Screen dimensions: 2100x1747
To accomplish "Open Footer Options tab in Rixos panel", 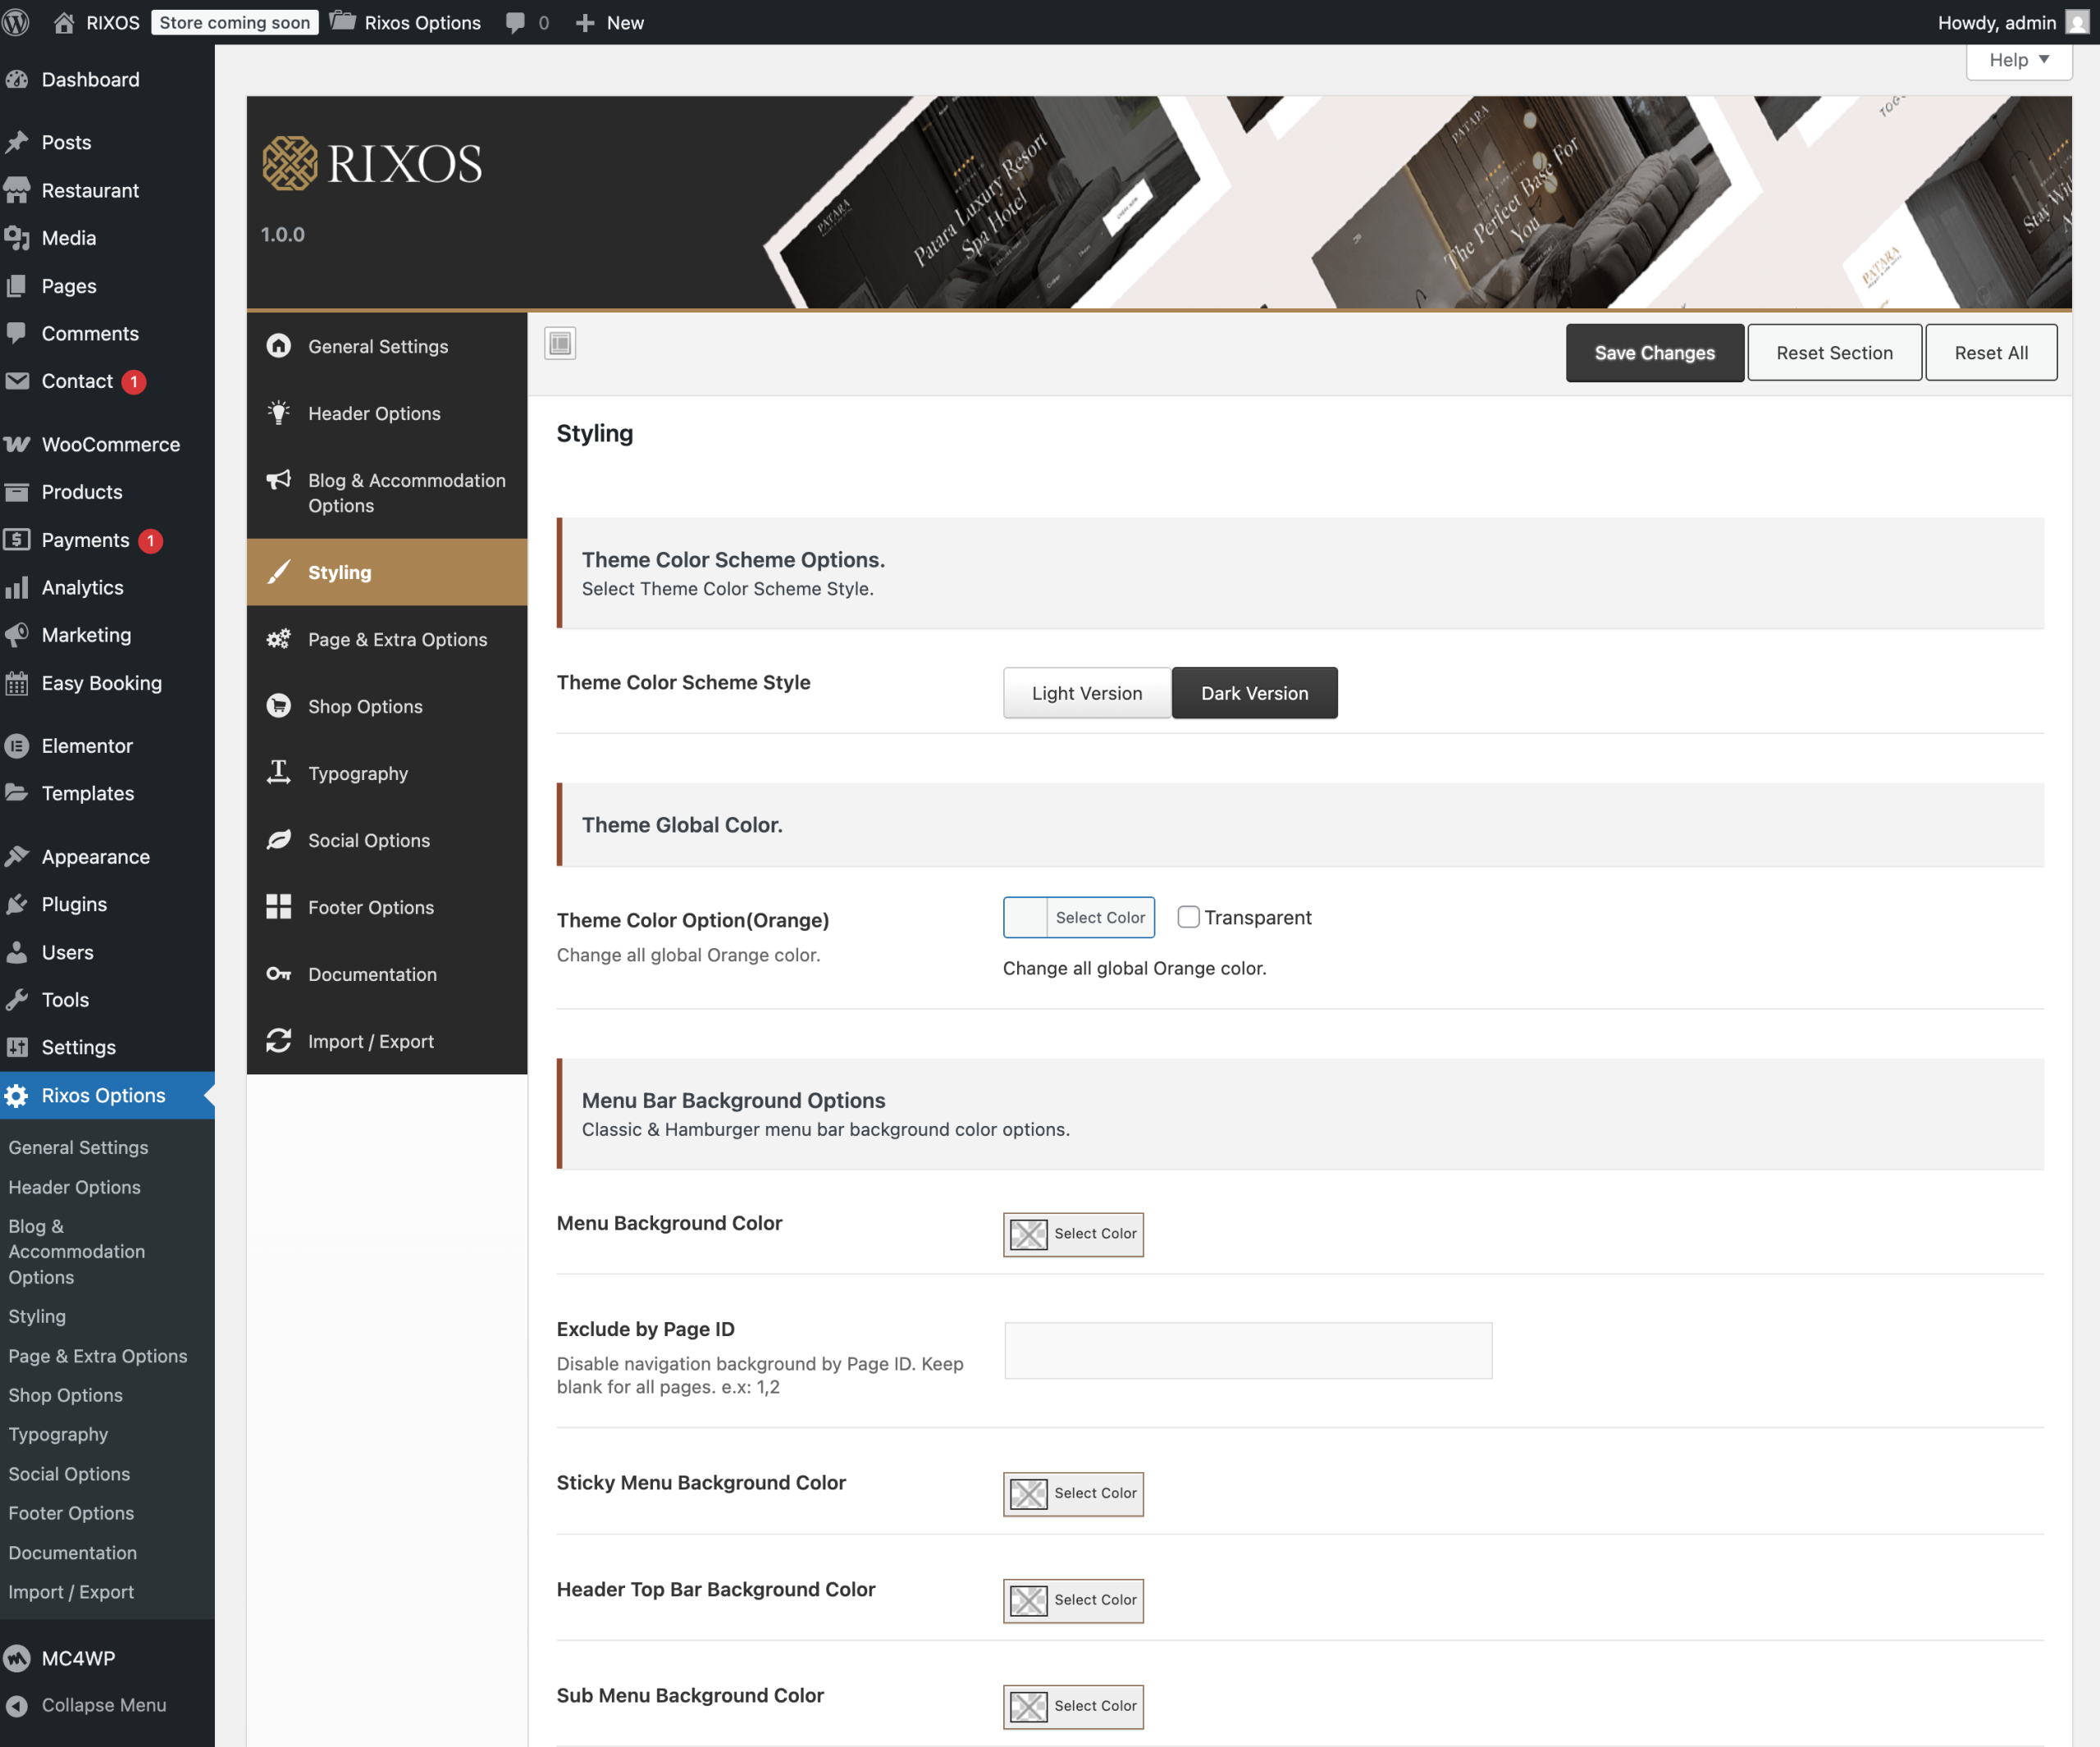I will click(387, 907).
